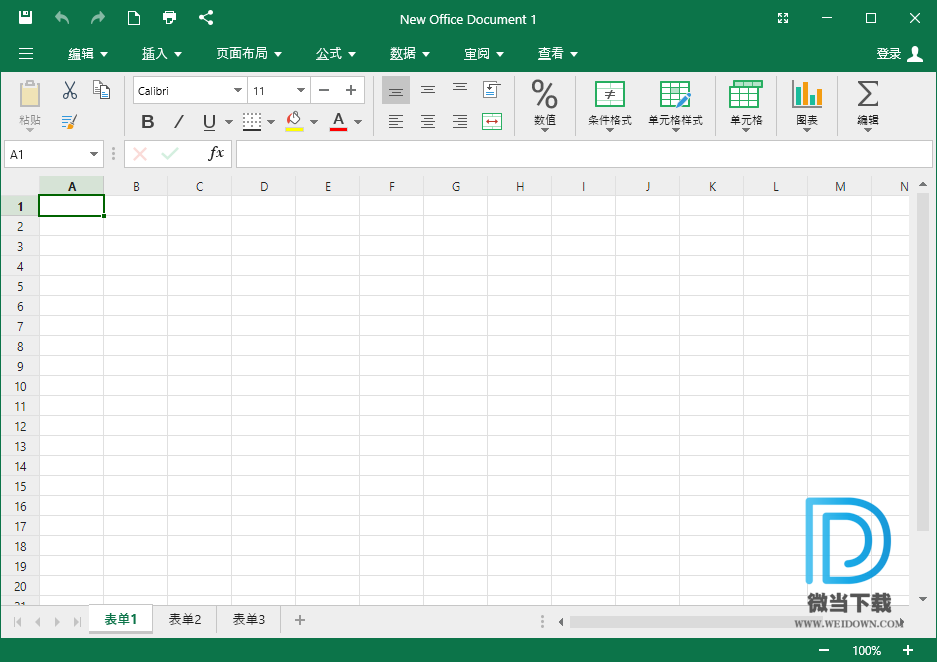The image size is (937, 662).
Task: Open cell styles (单元格样式)
Action: point(675,105)
